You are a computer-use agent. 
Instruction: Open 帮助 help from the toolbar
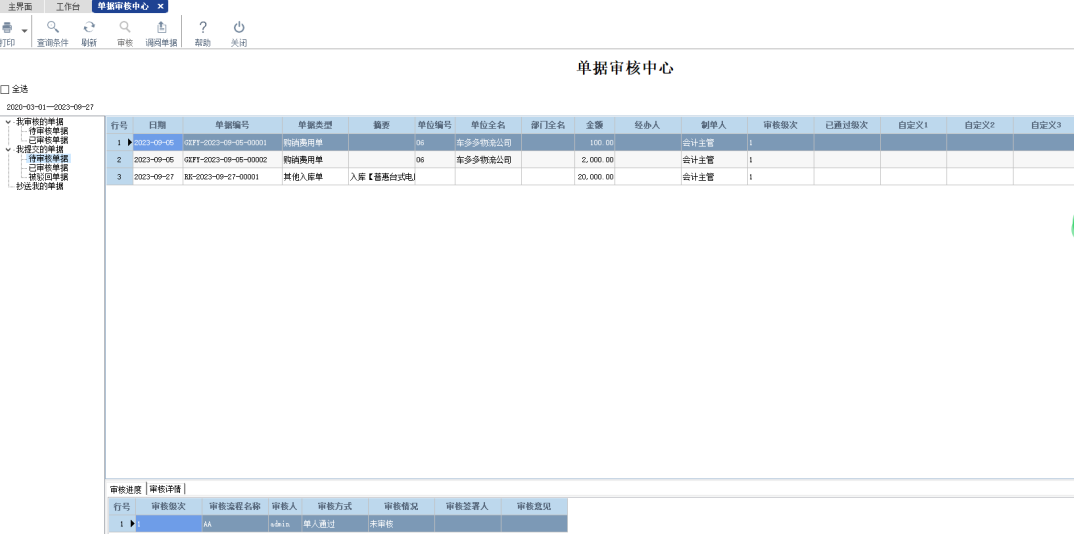[x=203, y=29]
